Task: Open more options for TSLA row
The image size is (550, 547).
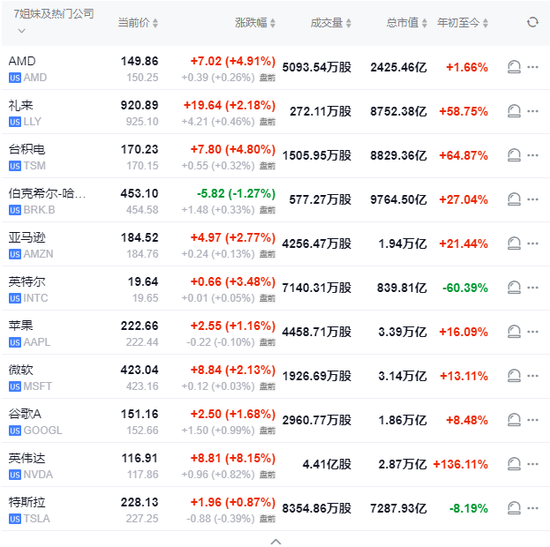Action: click(x=532, y=508)
